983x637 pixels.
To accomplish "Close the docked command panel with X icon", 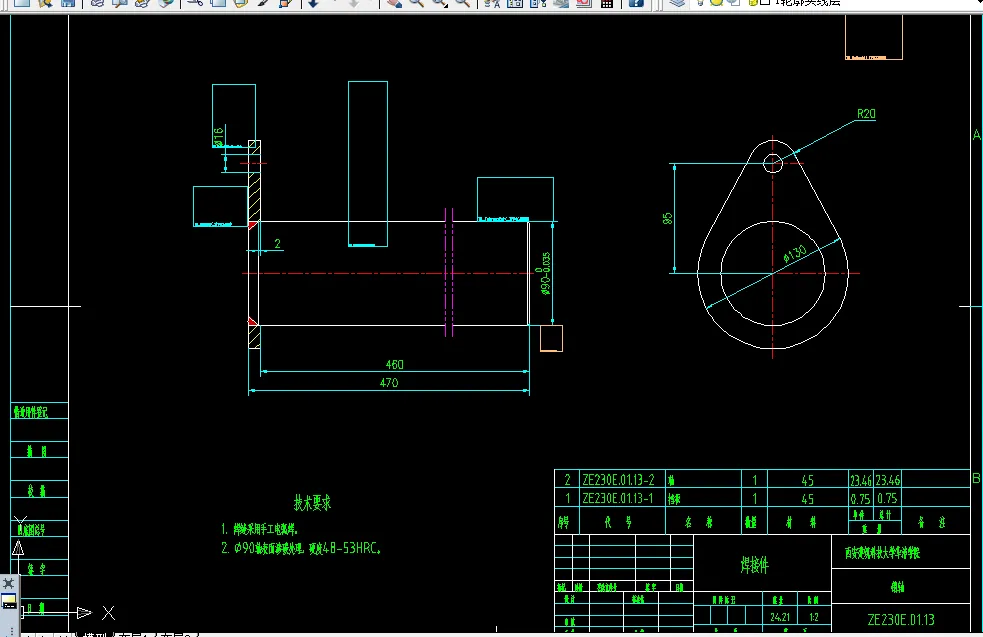I will (x=9, y=583).
